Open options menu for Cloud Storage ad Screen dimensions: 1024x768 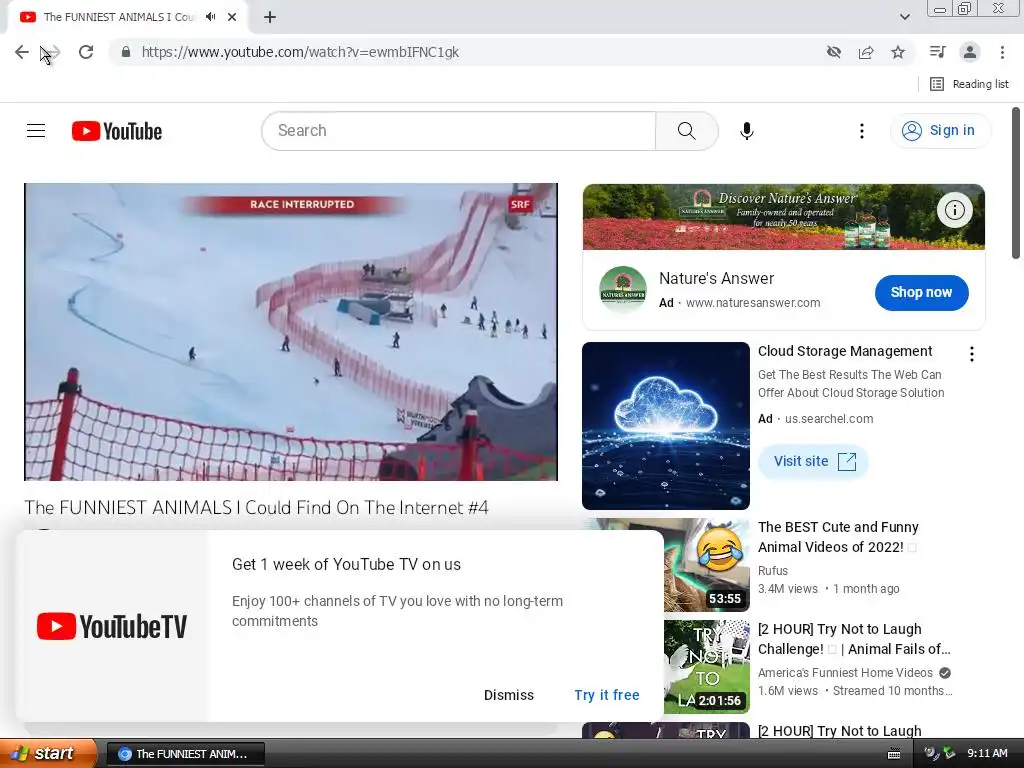coord(972,354)
